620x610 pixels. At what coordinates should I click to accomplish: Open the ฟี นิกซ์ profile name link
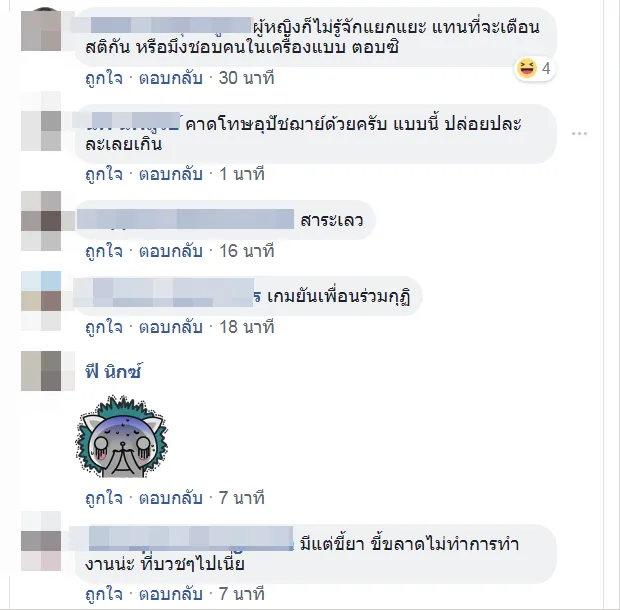point(113,371)
